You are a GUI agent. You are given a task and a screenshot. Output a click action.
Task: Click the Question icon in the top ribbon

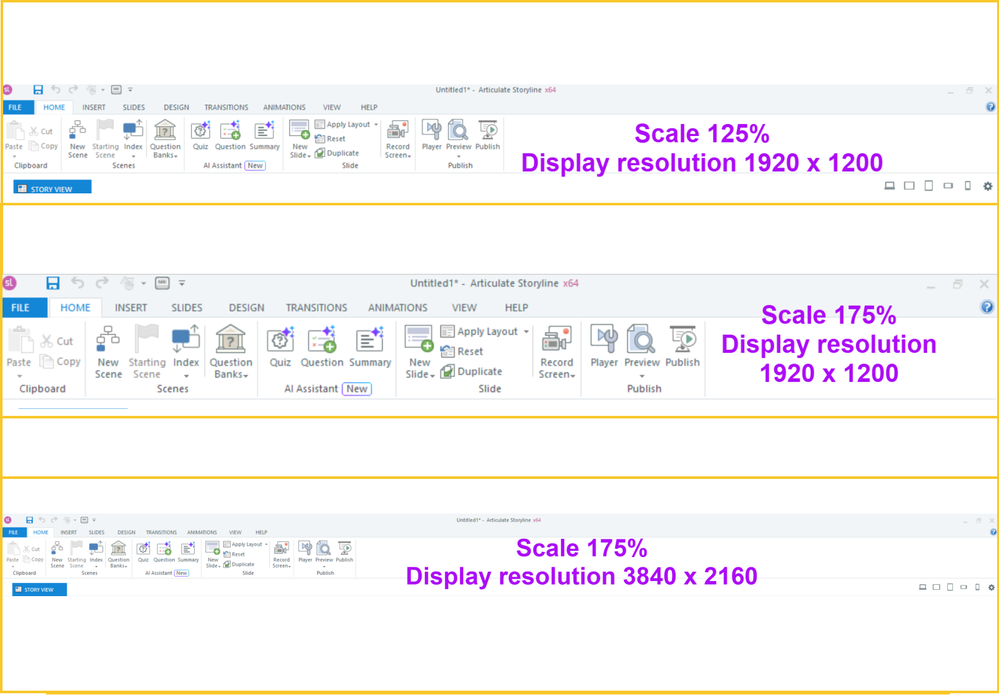pyautogui.click(x=230, y=131)
